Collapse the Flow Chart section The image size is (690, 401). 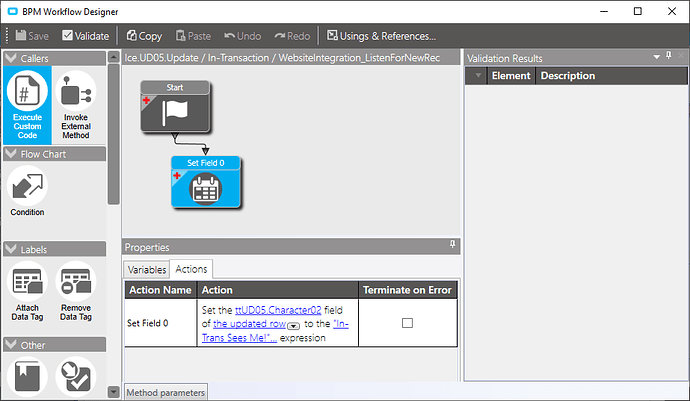[x=11, y=154]
